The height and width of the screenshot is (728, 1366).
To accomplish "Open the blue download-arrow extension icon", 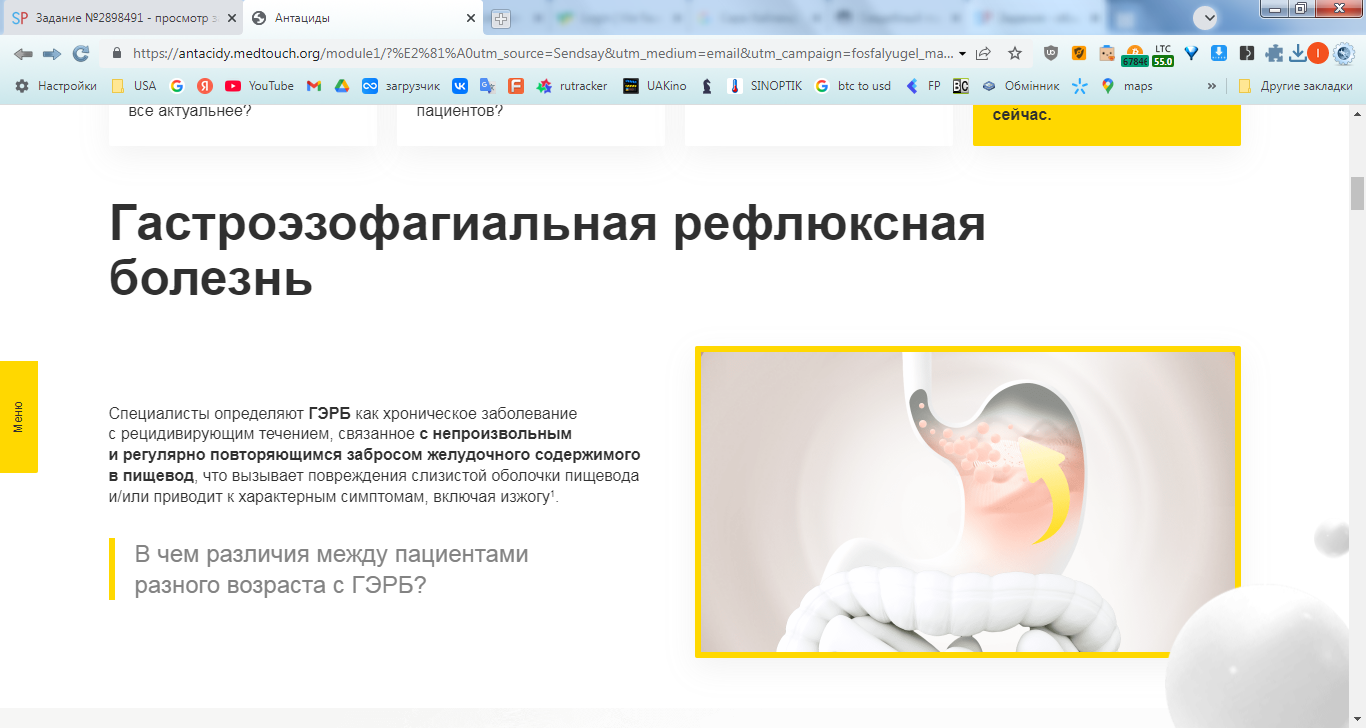I will [x=1219, y=54].
